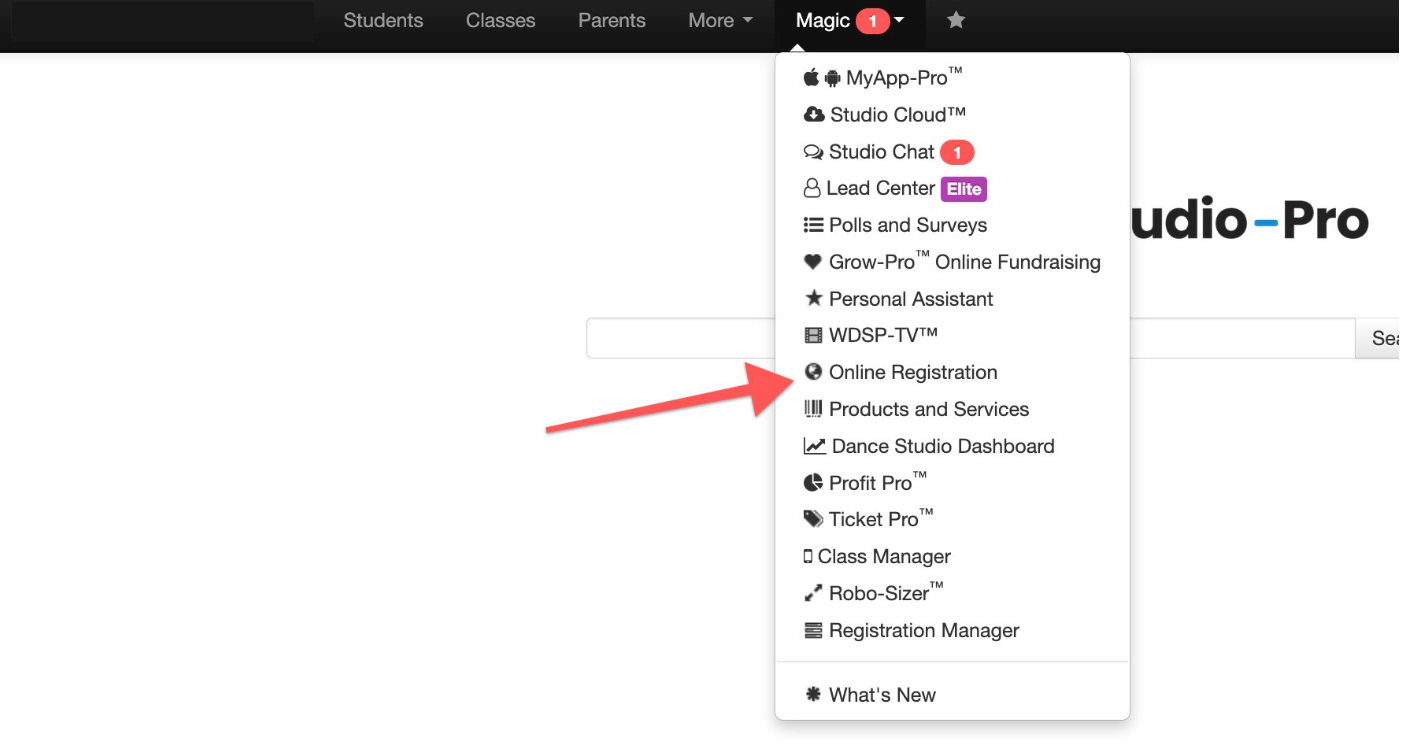Open the Parents tab in the navbar
The height and width of the screenshot is (746, 1404).
[x=612, y=20]
